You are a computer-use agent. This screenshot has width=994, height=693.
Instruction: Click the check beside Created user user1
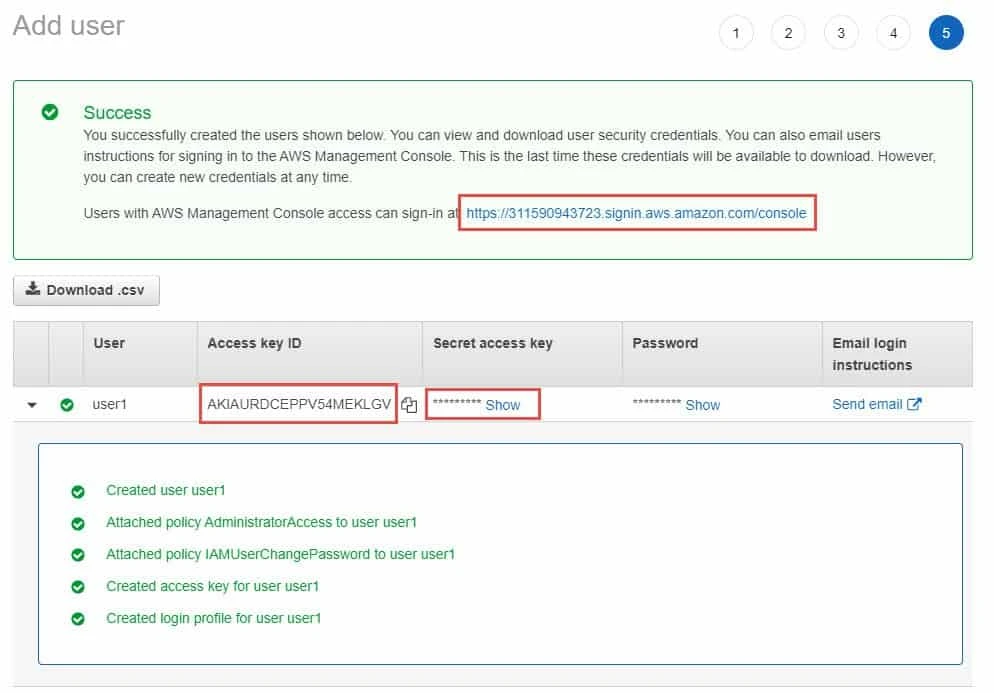[79, 490]
